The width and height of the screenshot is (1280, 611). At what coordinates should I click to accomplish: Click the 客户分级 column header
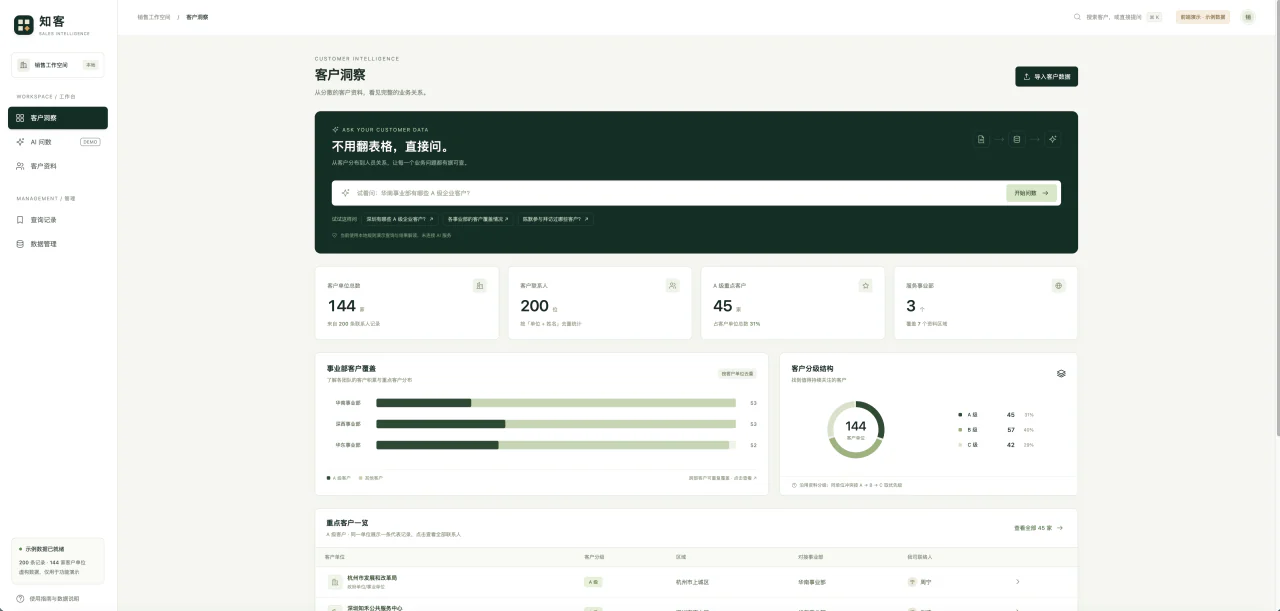point(594,556)
